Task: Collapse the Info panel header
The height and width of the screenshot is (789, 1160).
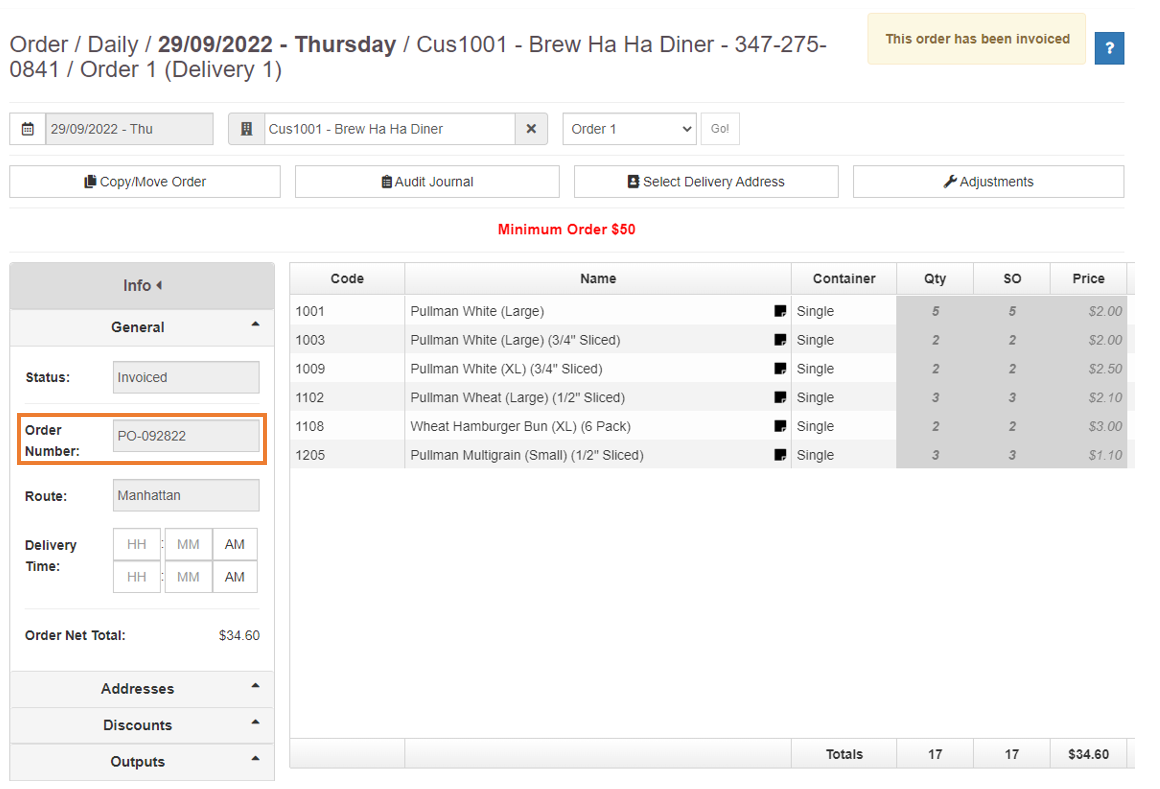Action: pos(142,285)
